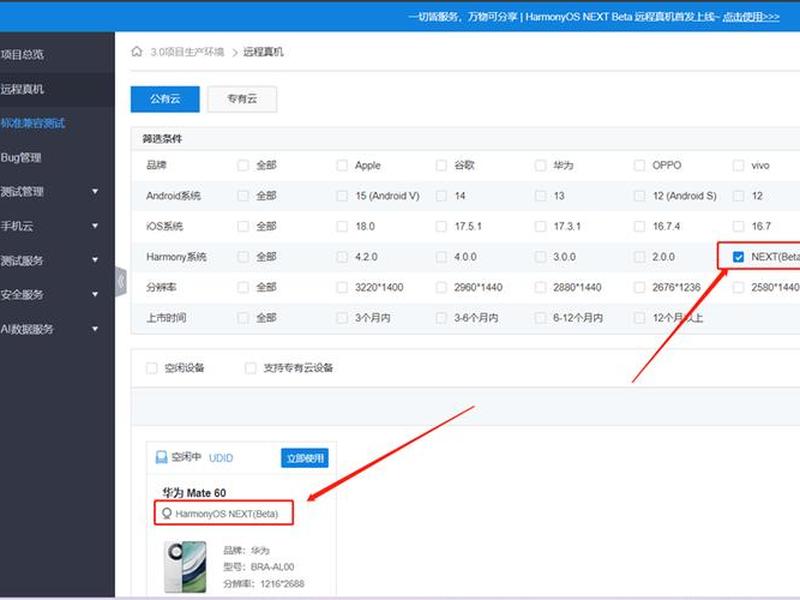Check the 全部 box in Harmony系统 row

tap(243, 257)
